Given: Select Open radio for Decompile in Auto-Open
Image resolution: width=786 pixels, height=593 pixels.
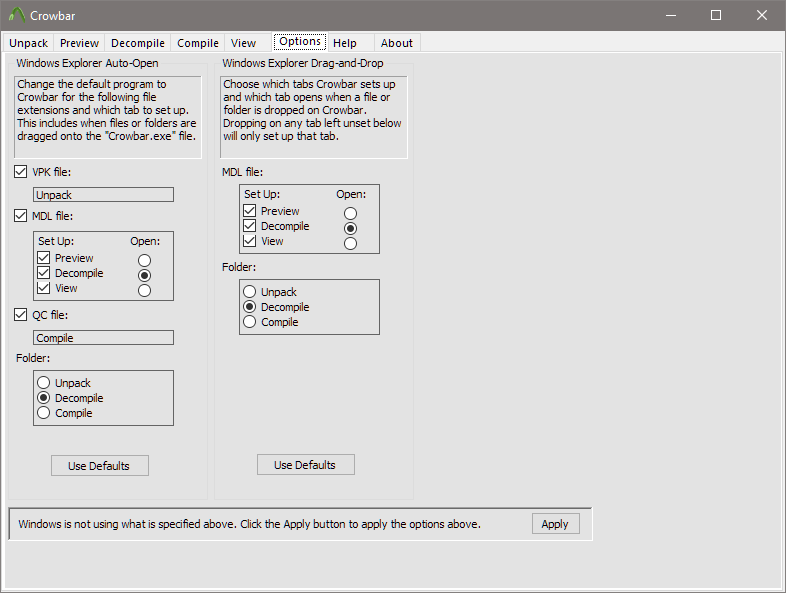Looking at the screenshot, I should 144,275.
